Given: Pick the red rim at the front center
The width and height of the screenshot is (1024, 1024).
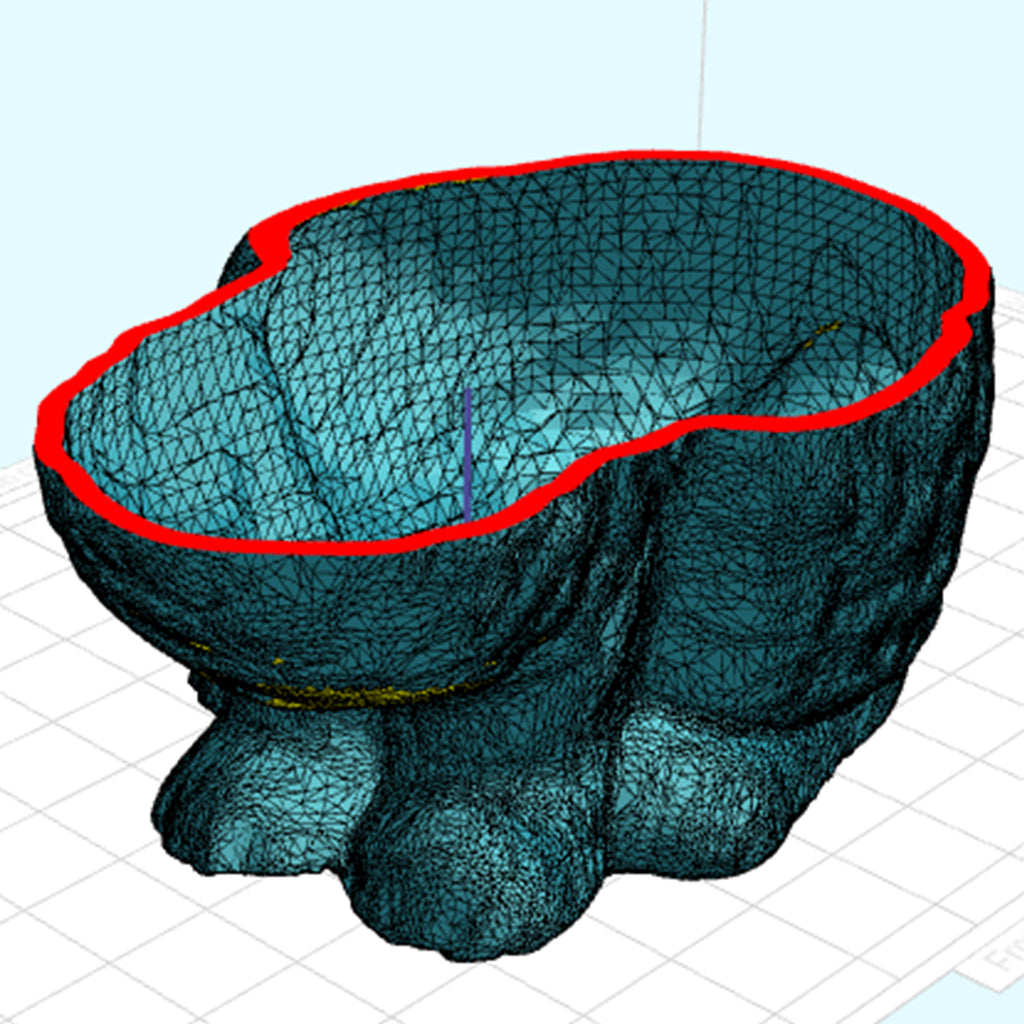Looking at the screenshot, I should pyautogui.click(x=400, y=543).
